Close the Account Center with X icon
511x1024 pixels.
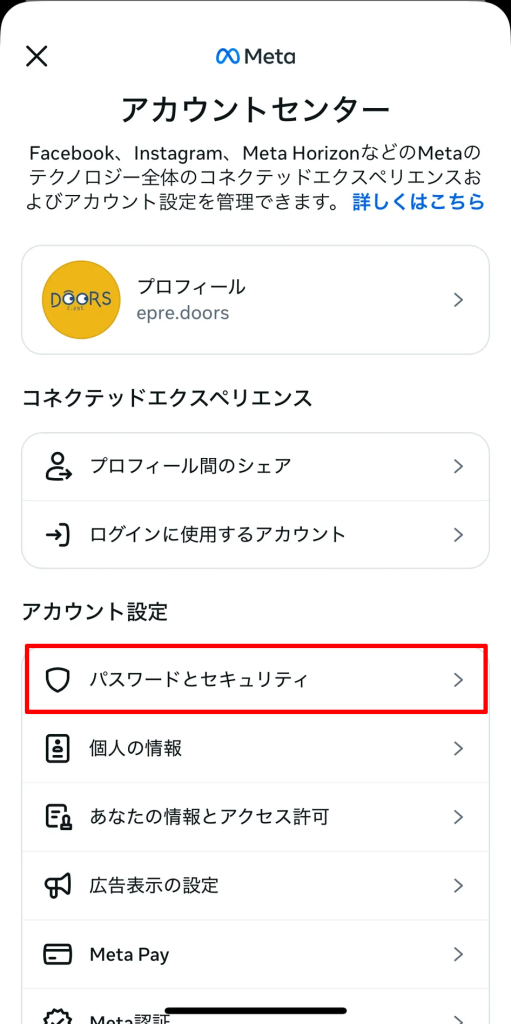[37, 56]
